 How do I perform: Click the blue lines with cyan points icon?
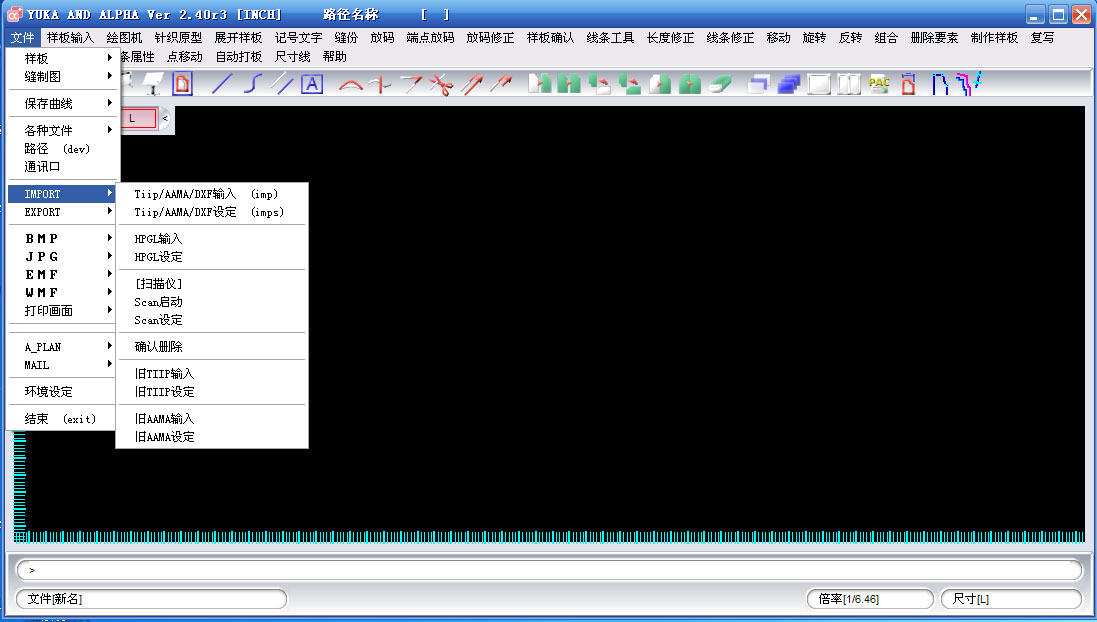tap(940, 84)
